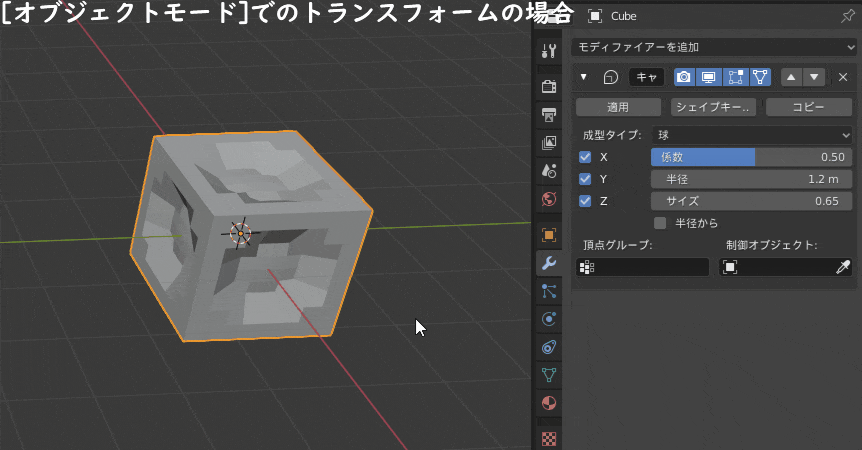
Task: Click the シェイプキー button
Action: tap(713, 107)
